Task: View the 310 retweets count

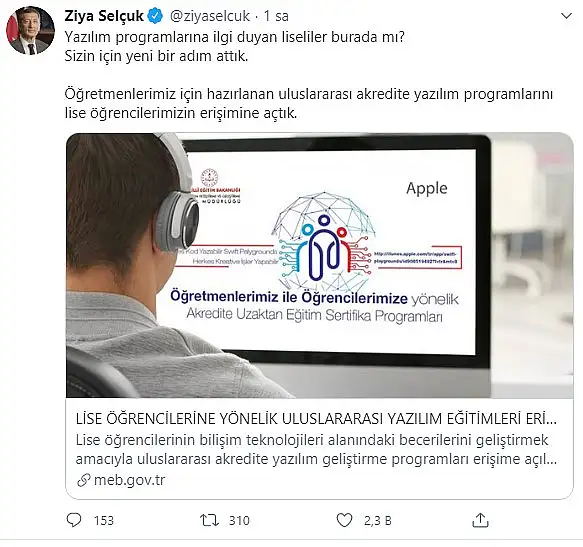Action: 239,520
